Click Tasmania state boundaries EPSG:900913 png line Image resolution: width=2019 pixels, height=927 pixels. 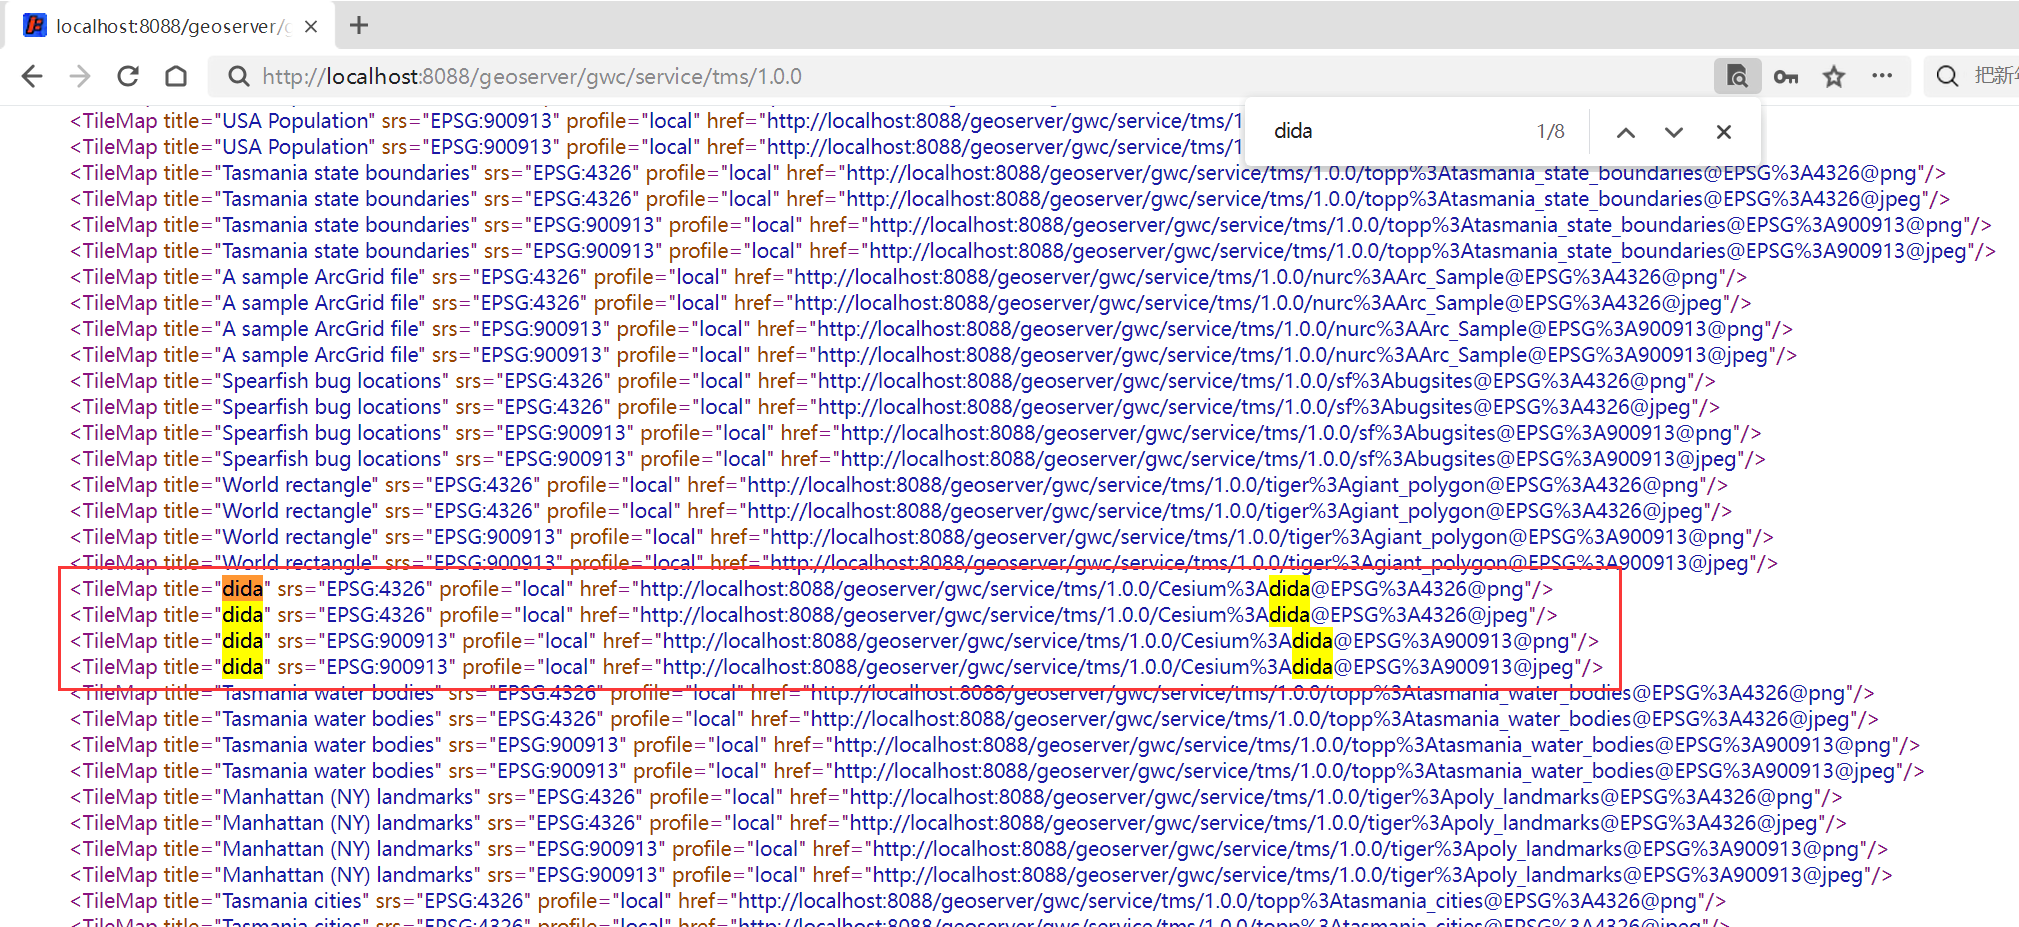pyautogui.click(x=1031, y=225)
